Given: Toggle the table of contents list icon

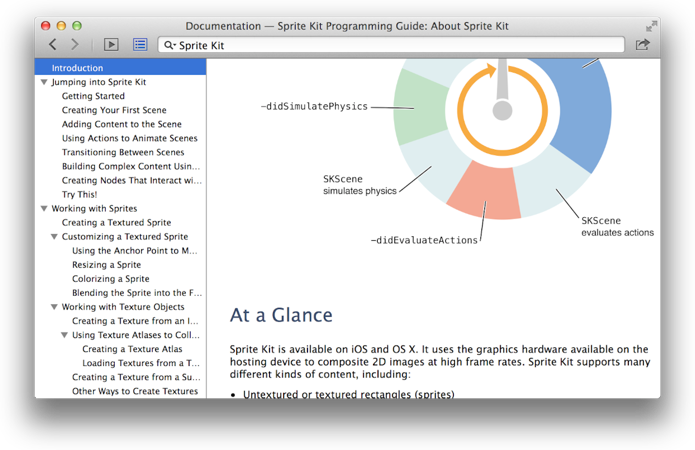Looking at the screenshot, I should 140,44.
